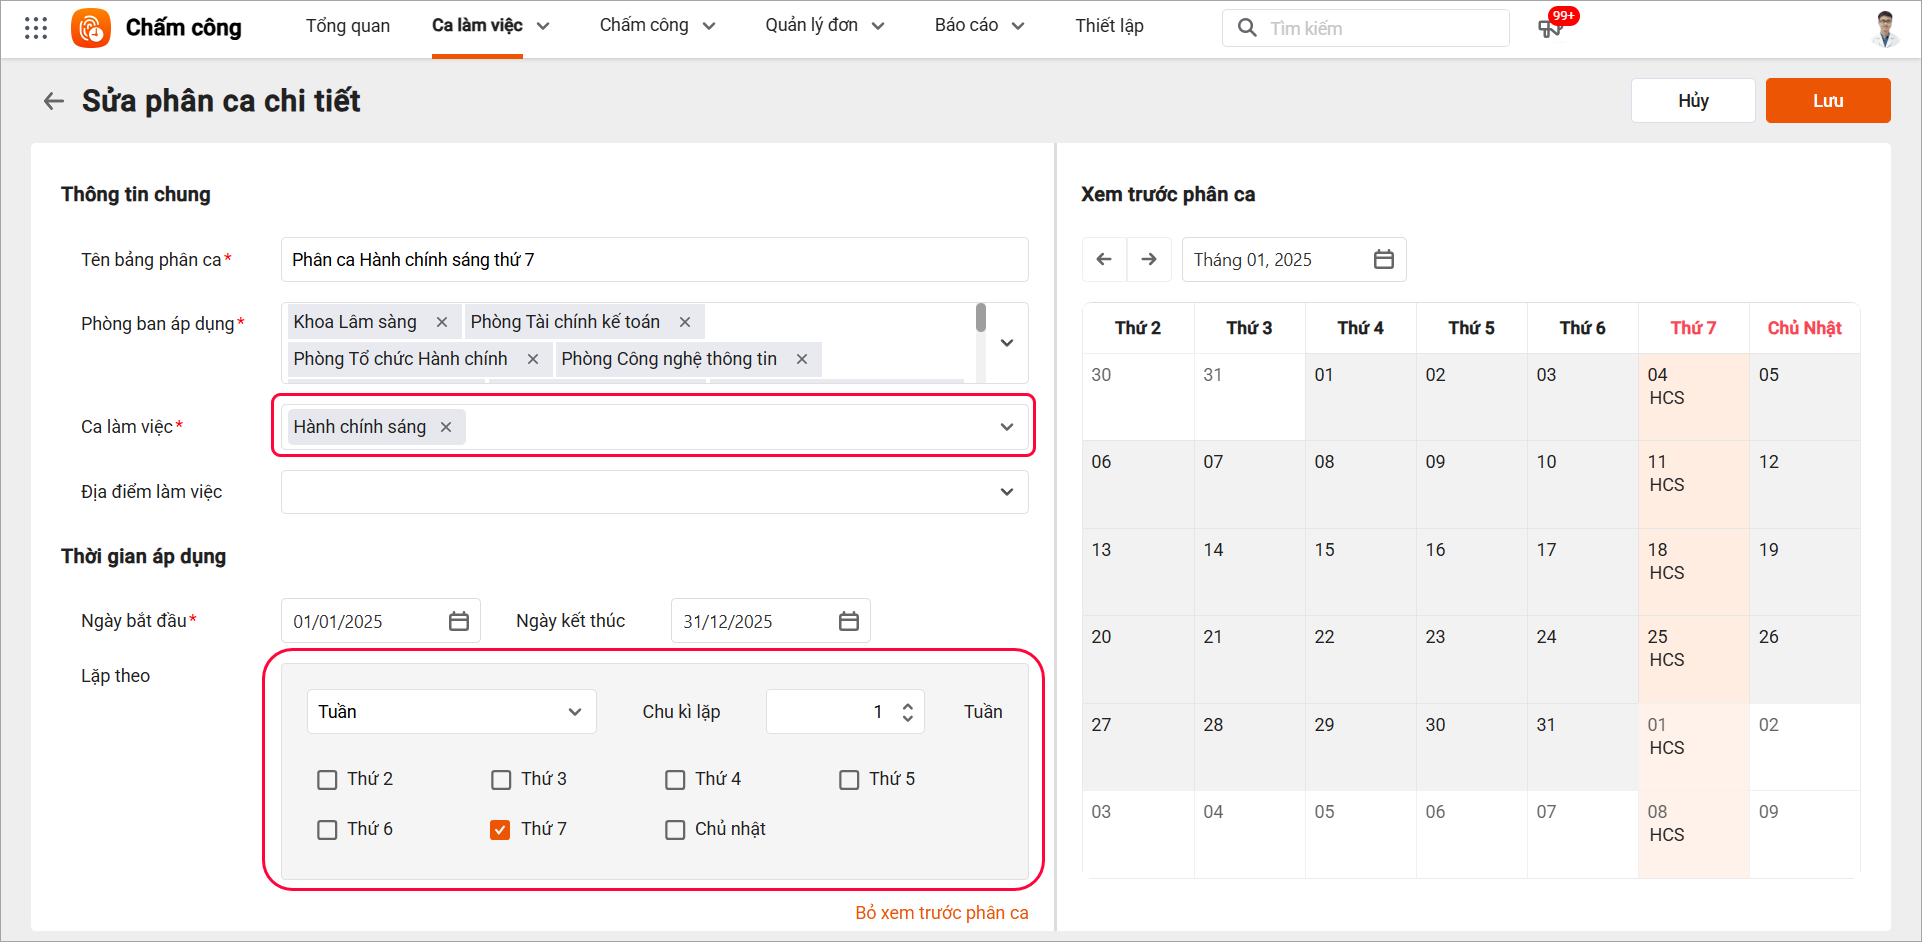Click the Bỏ xem trước phân ca link
Viewport: 1922px width, 942px height.
point(941,913)
